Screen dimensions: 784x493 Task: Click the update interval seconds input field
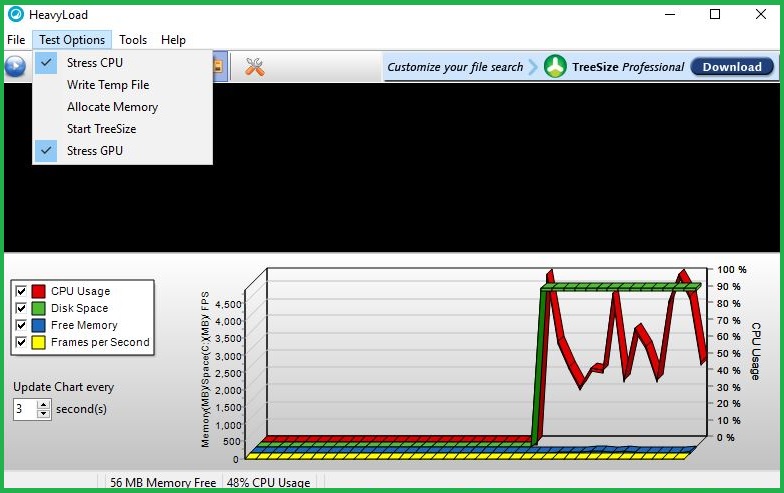tap(25, 409)
